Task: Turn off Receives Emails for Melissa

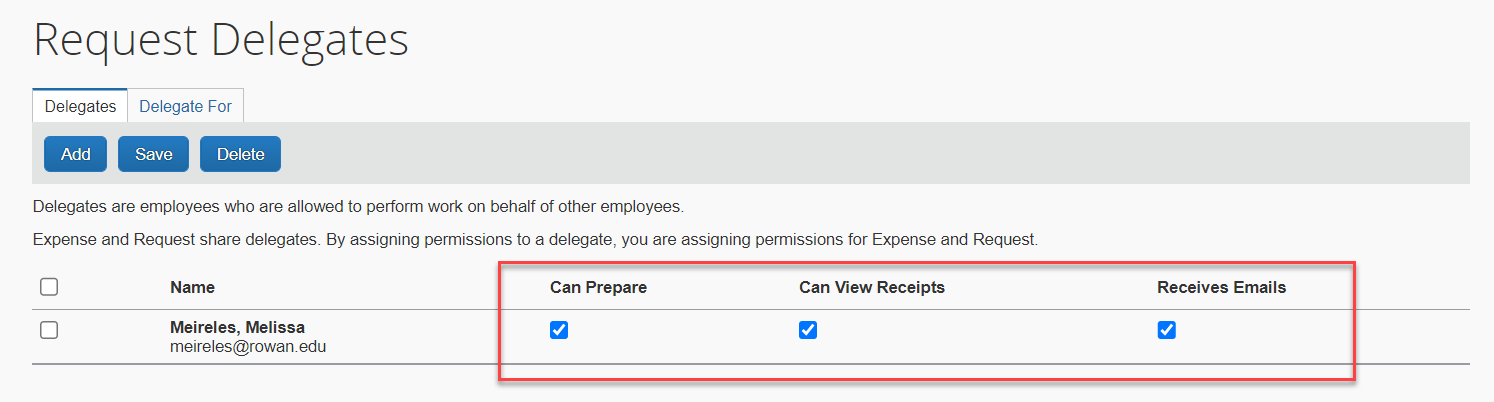Action: (1166, 330)
